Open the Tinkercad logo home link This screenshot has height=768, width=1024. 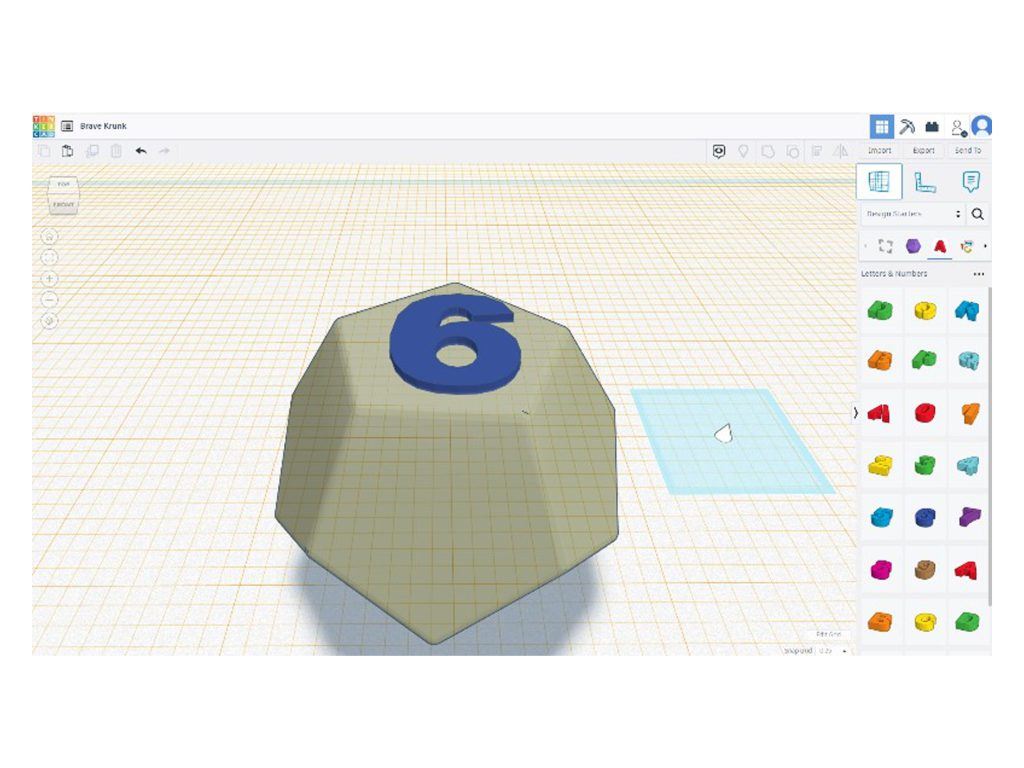(44, 126)
